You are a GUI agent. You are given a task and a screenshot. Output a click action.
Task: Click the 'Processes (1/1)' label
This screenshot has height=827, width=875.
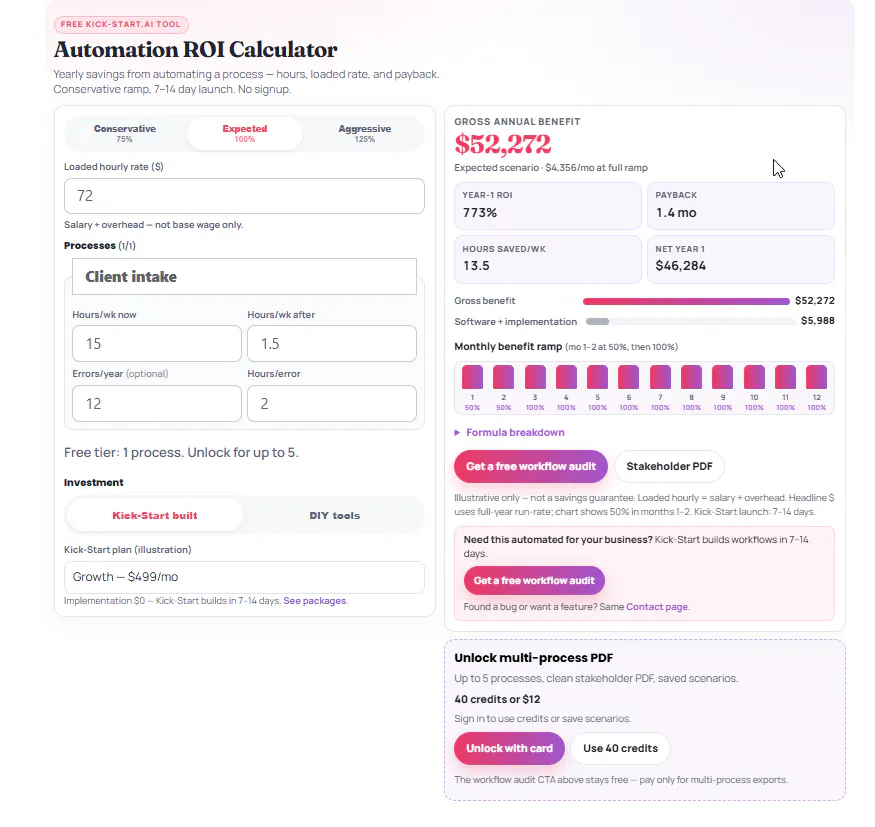pos(100,246)
